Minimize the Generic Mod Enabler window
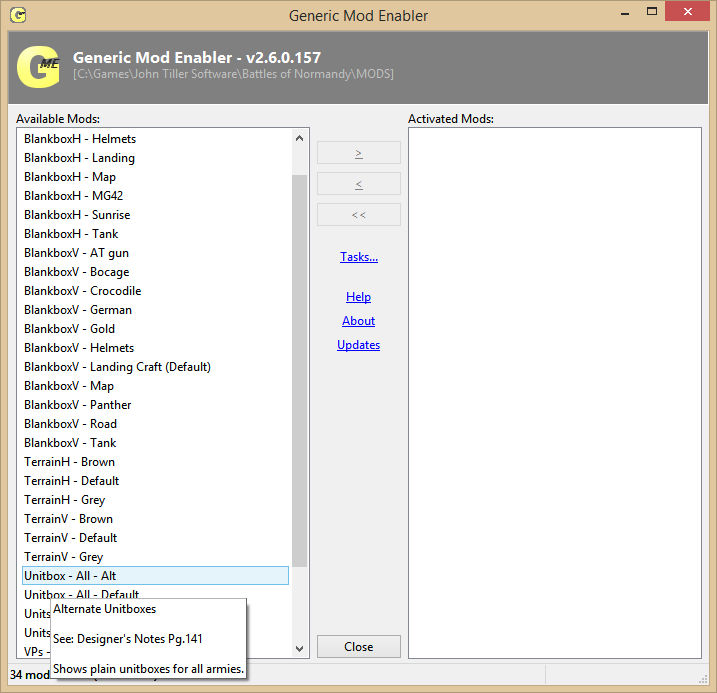This screenshot has width=717, height=693. [x=625, y=14]
